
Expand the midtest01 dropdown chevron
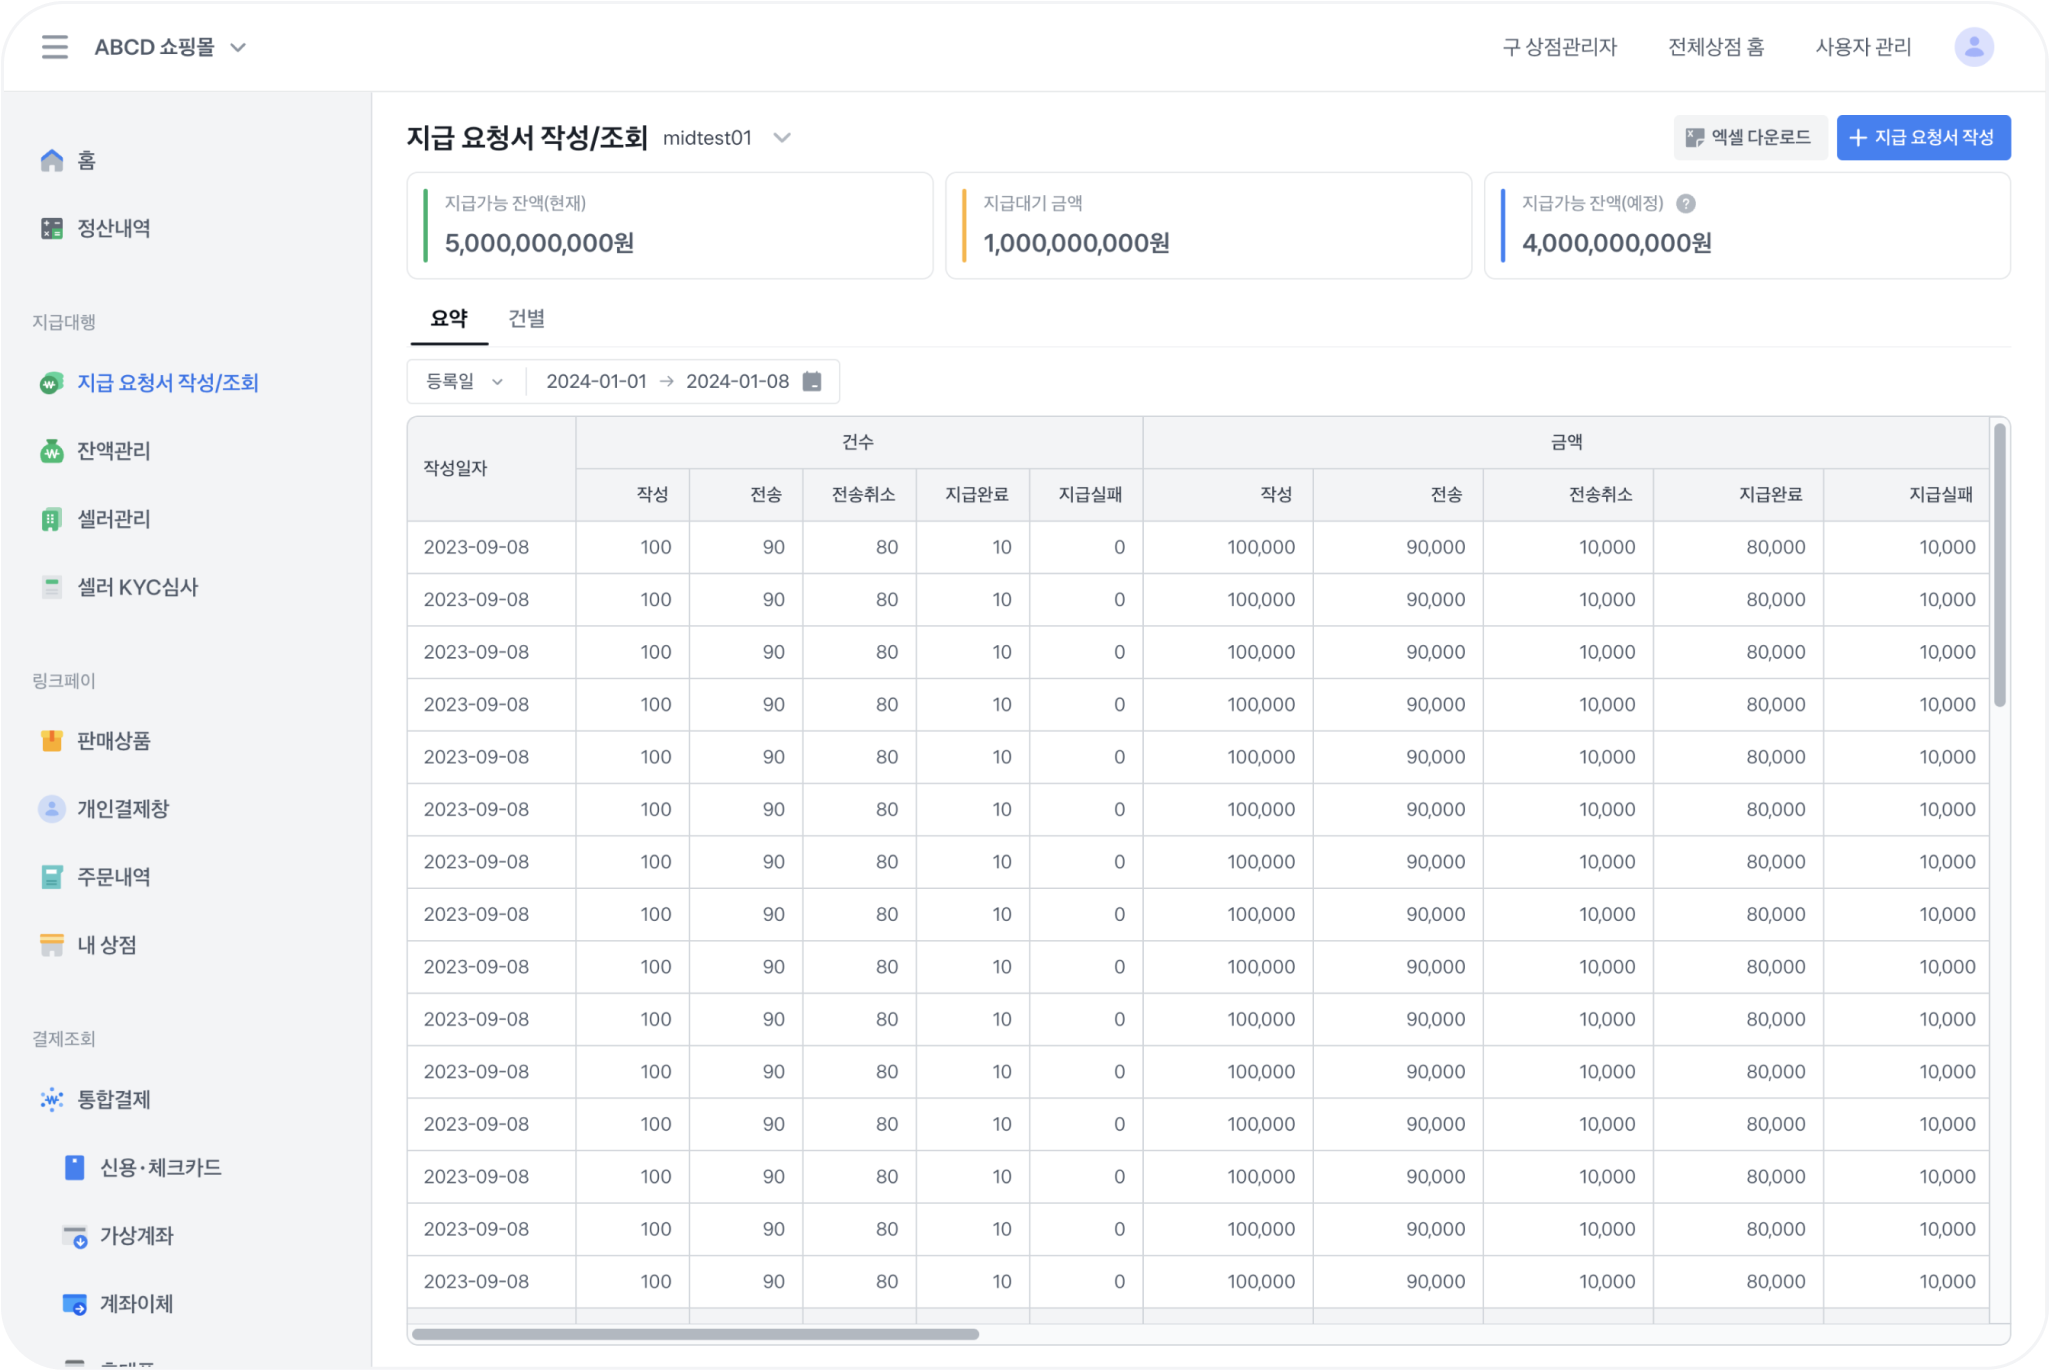pyautogui.click(x=782, y=138)
